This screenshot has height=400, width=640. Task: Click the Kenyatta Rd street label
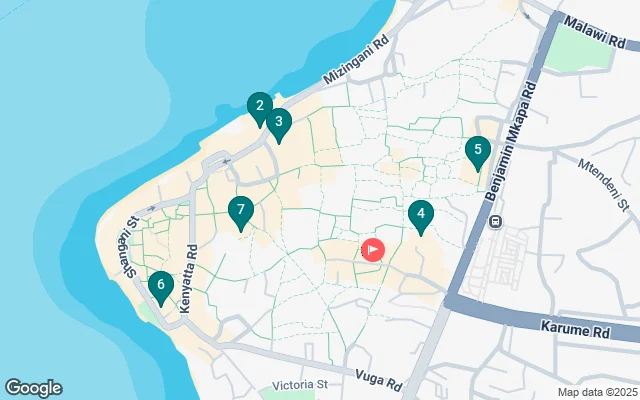(x=189, y=279)
